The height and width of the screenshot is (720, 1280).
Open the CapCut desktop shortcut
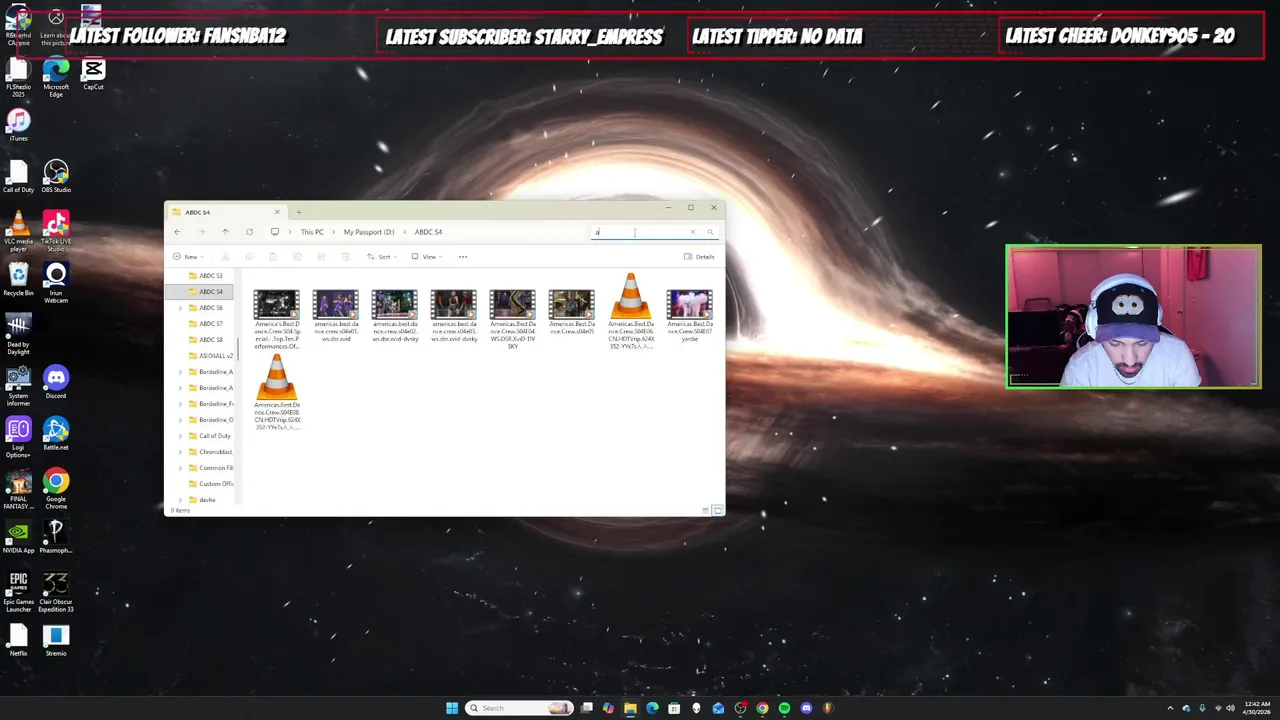pos(93,73)
